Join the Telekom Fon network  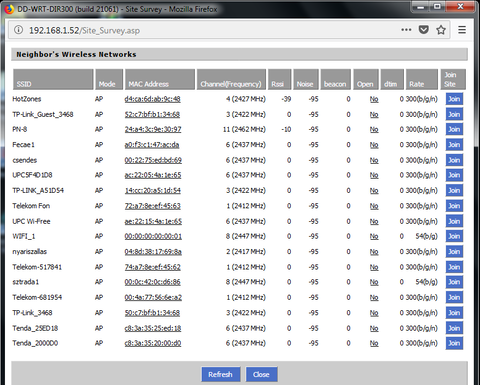(x=454, y=206)
